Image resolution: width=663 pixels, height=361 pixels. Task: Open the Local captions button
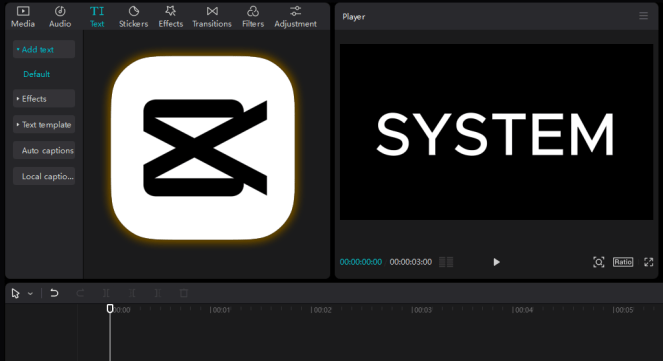tap(44, 176)
